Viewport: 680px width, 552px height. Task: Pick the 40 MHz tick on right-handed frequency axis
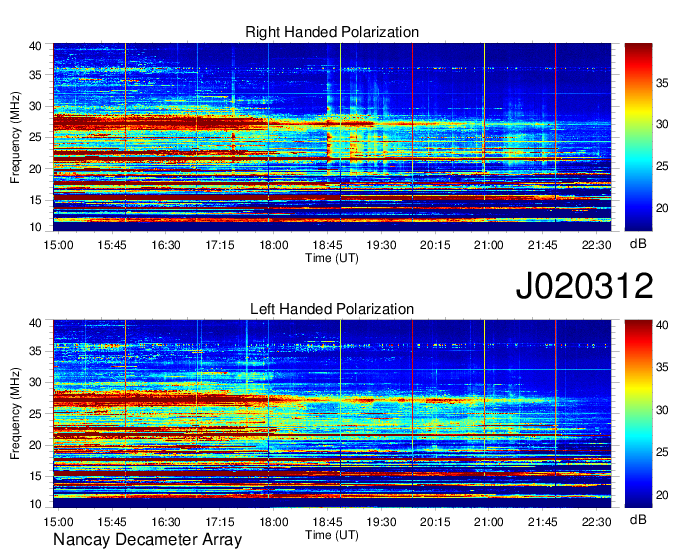coord(35,46)
